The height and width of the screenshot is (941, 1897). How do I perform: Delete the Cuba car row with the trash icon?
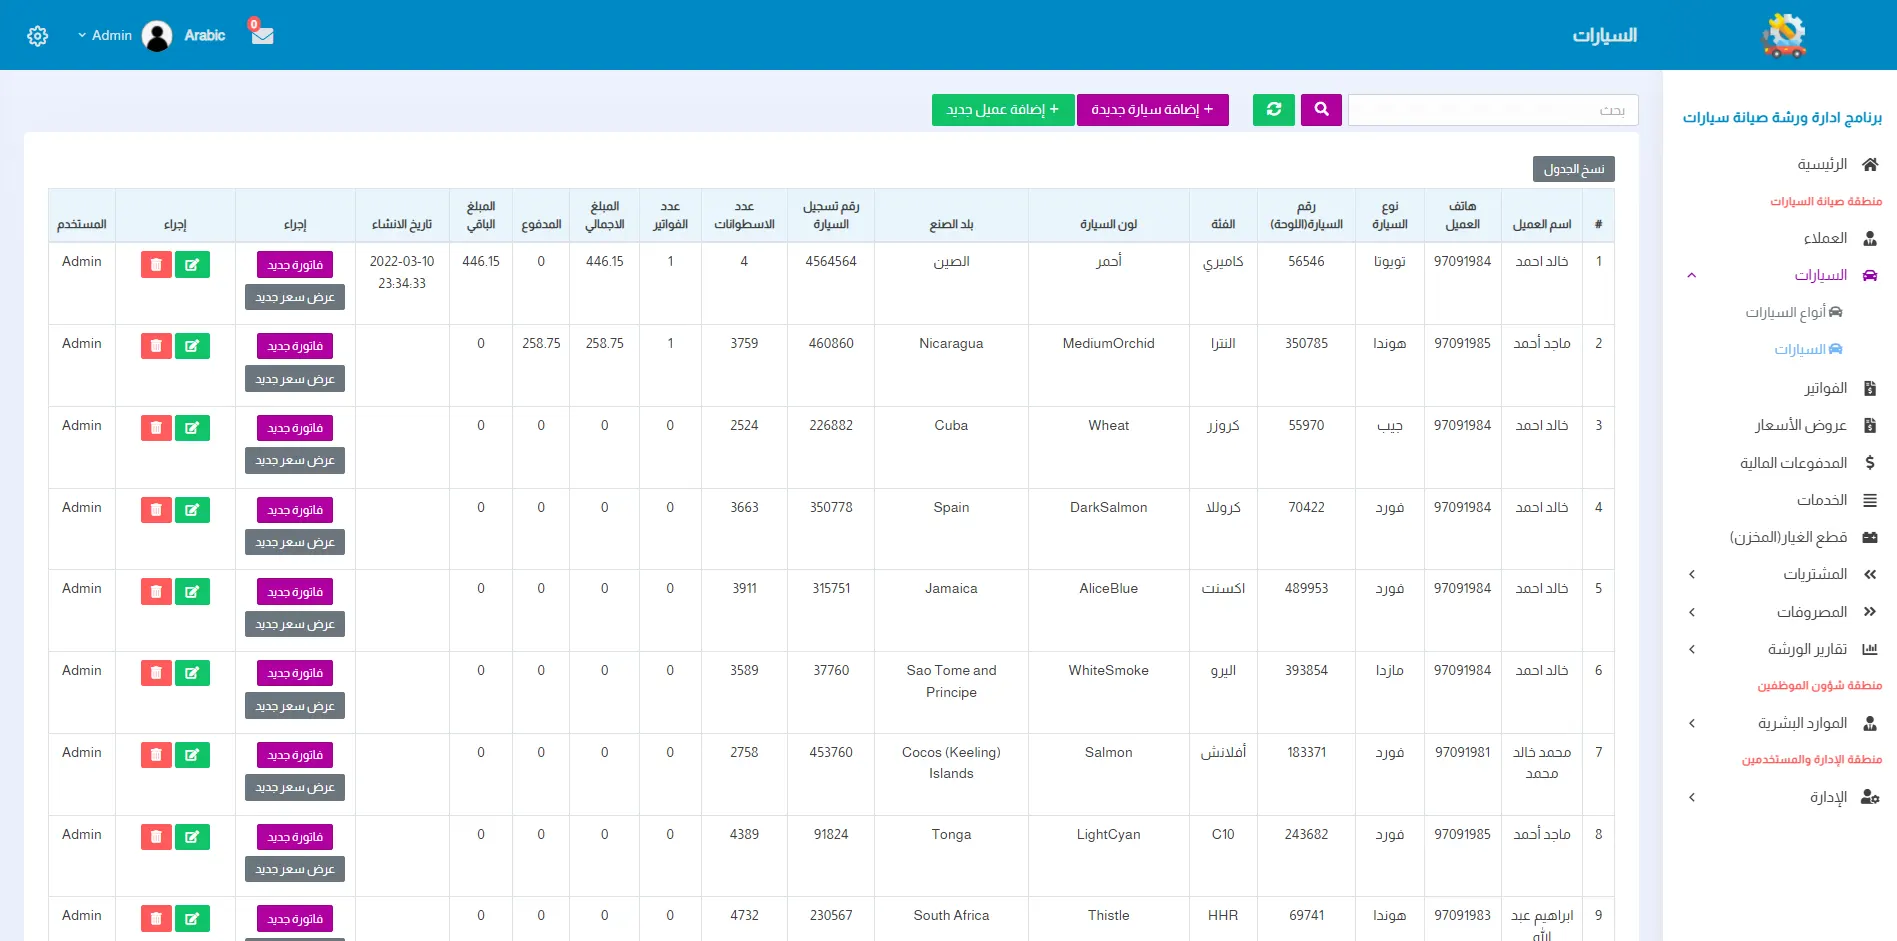[156, 429]
